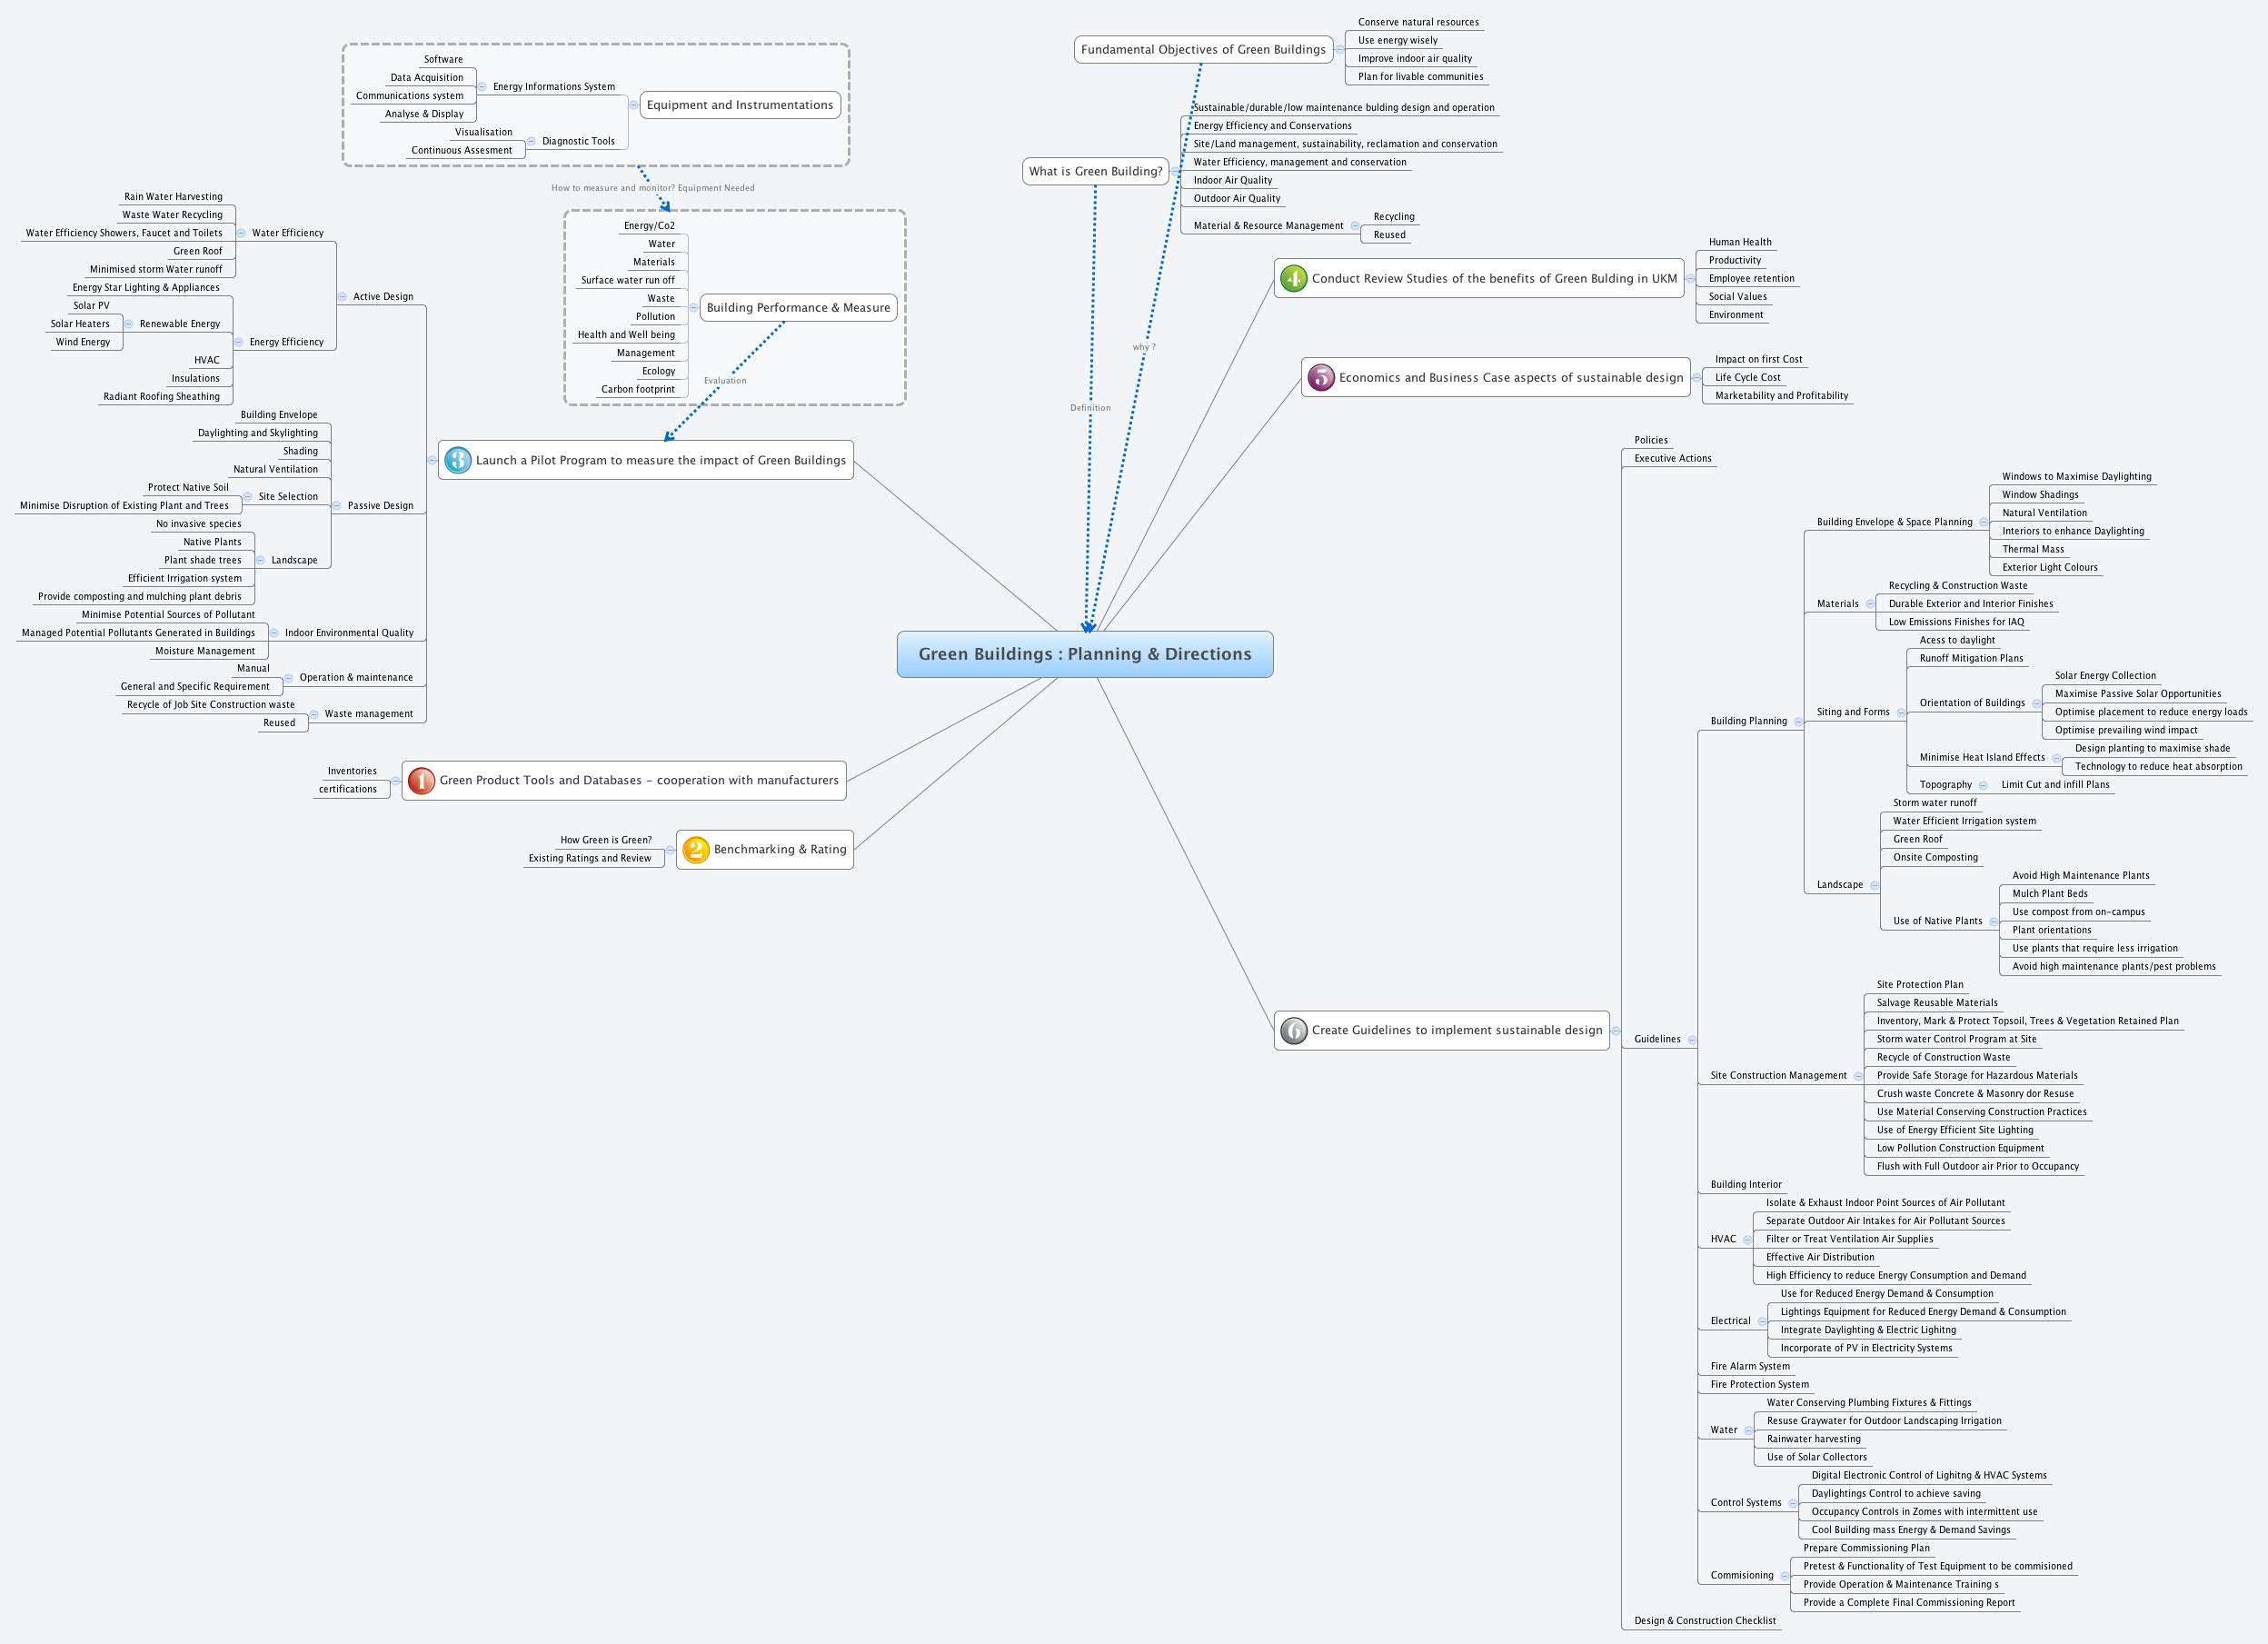
Task: Collapse the Water Efficiency branch minus toggle
Action: tap(243, 232)
